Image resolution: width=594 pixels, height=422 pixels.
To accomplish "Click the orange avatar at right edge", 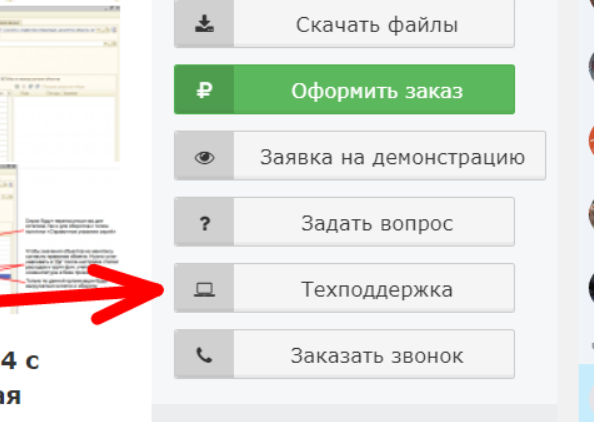I will pyautogui.click(x=591, y=140).
